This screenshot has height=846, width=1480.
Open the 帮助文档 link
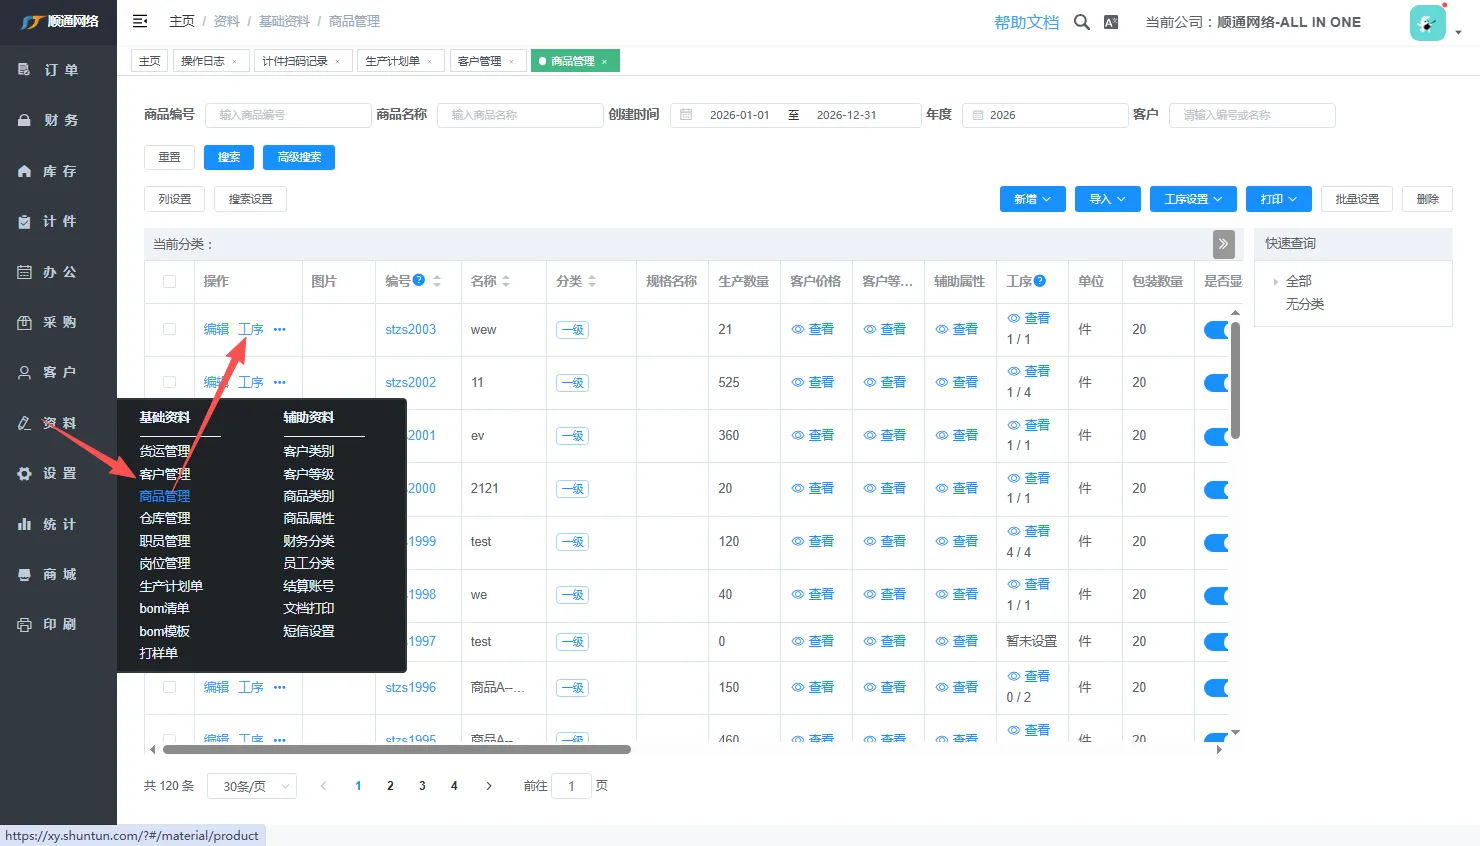[1026, 22]
